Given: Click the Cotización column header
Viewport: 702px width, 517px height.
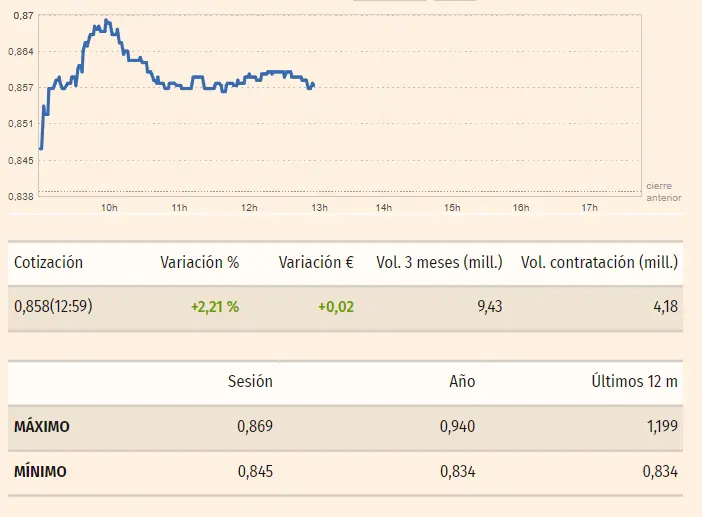Looking at the screenshot, I should tap(48, 263).
